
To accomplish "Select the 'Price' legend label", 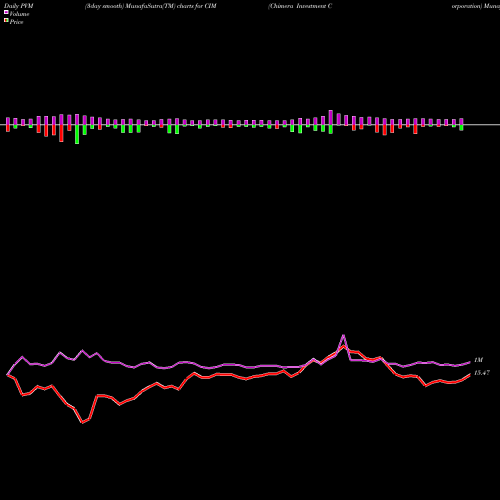I will (16, 22).
